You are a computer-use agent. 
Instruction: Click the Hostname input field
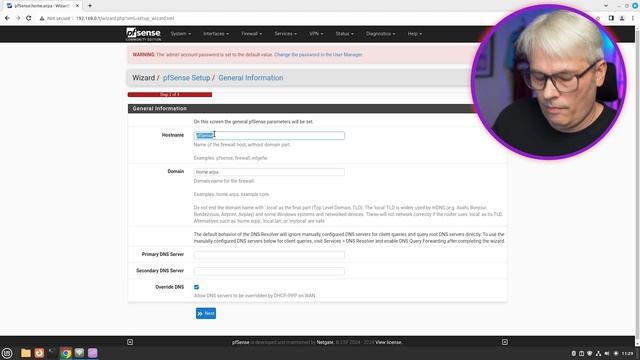click(x=269, y=136)
